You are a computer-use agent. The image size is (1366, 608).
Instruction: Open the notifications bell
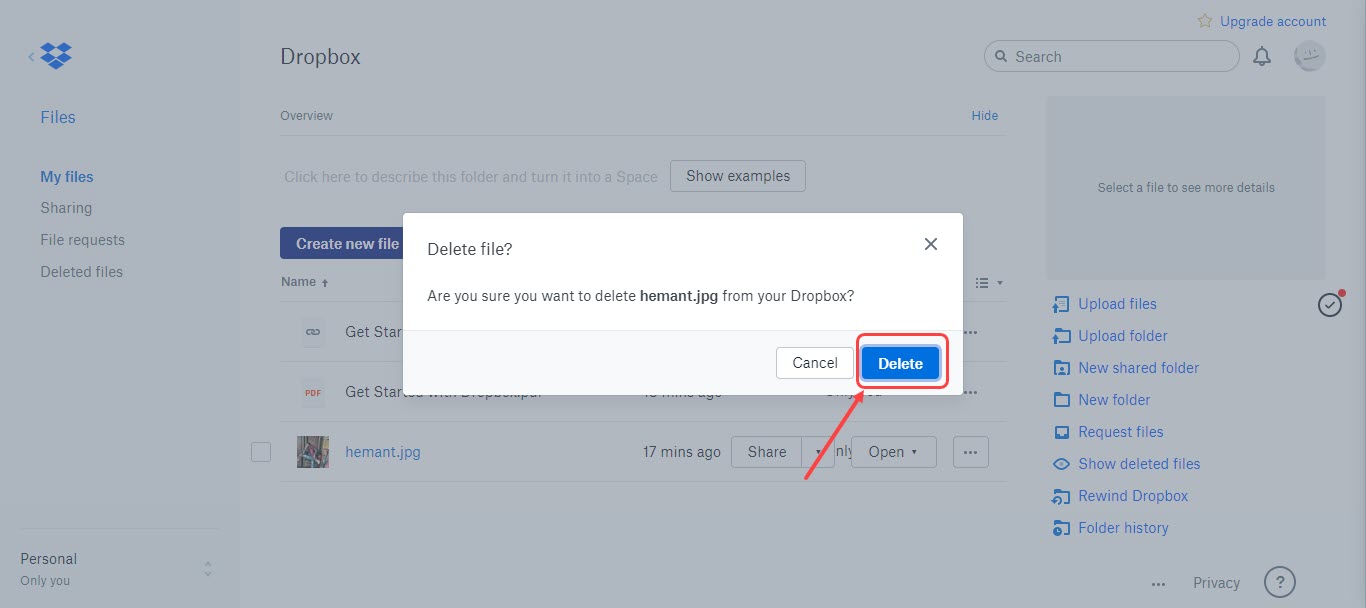1261,56
